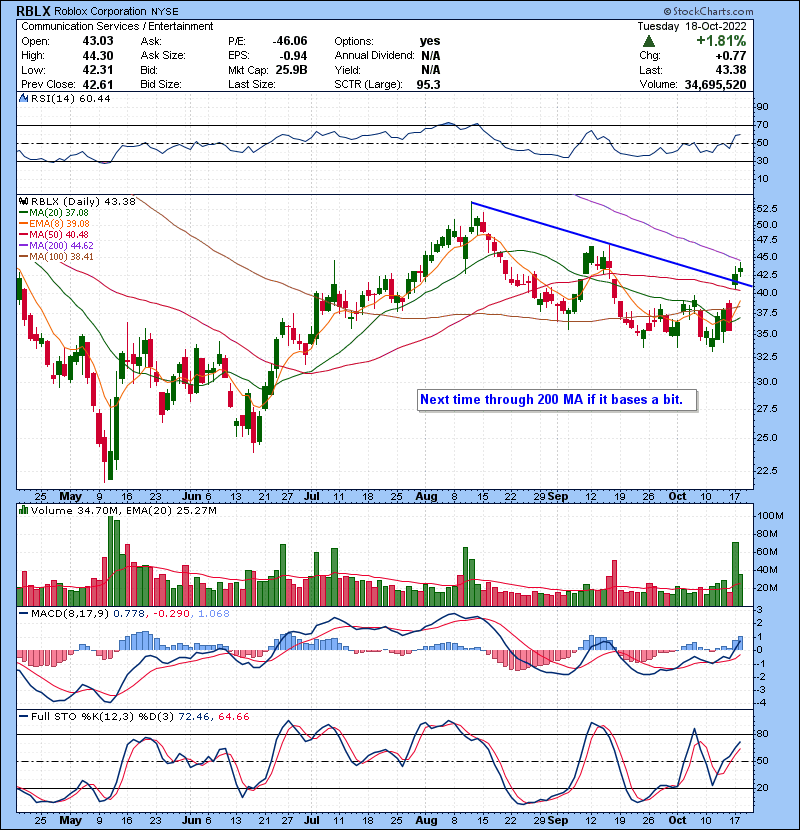Click Communication Services / Entertainment sector text
This screenshot has width=800, height=830.
(x=117, y=26)
